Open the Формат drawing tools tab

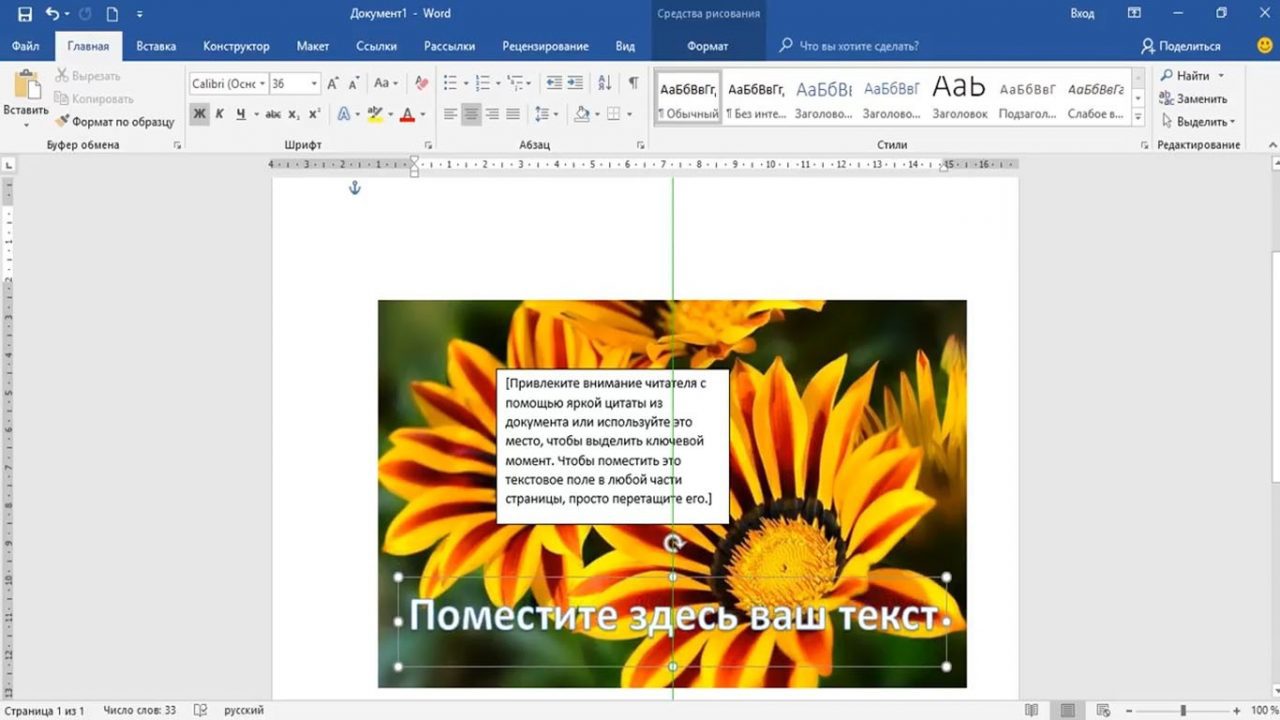pos(708,46)
